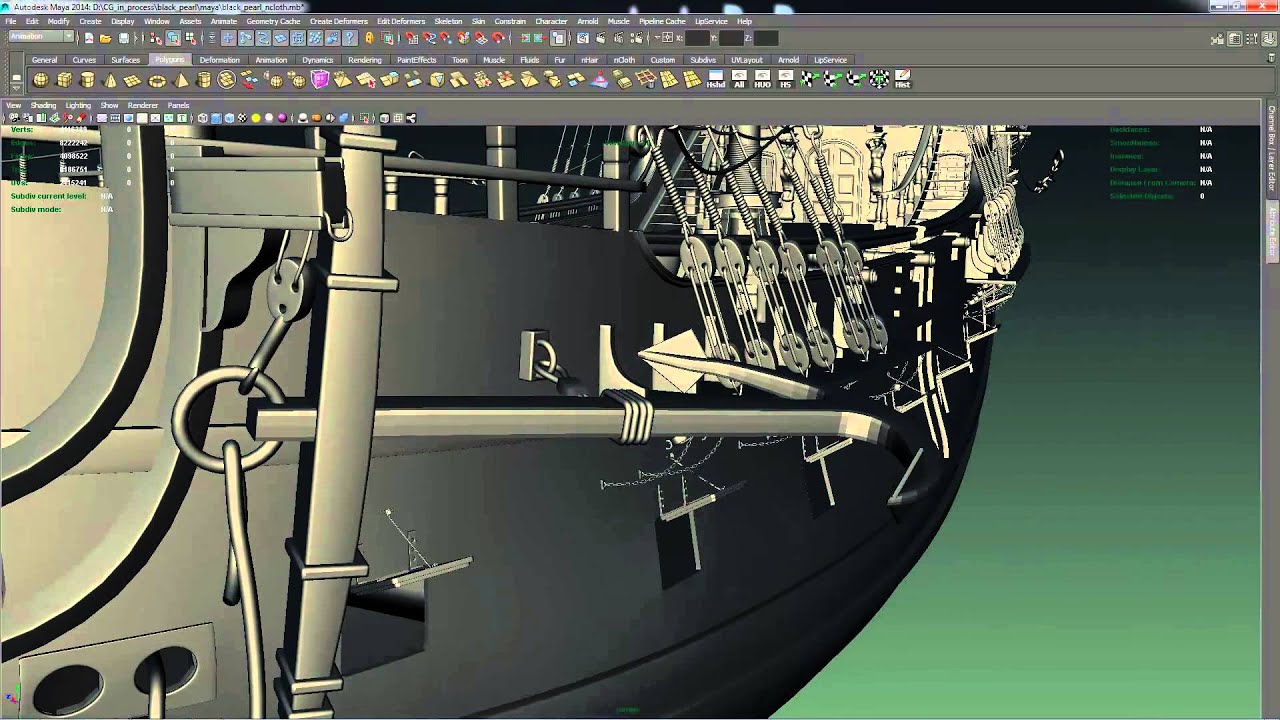Click the trash can icon right of shelf
Viewport: 1280px width, 720px height.
(x=1272, y=58)
